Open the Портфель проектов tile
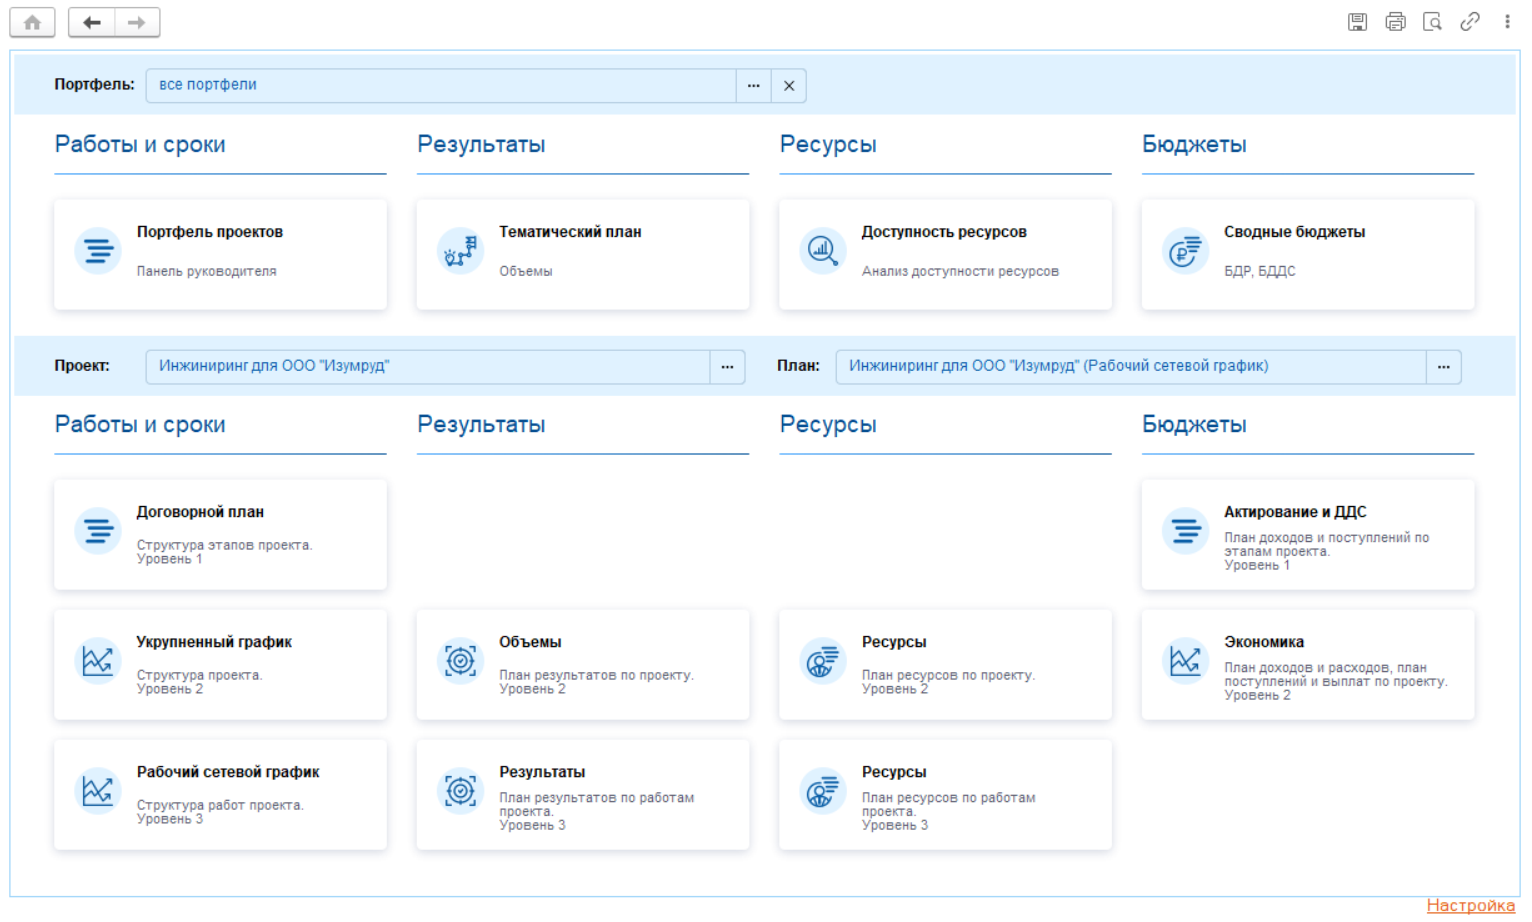Screen dimensions: 1532x922 [220, 254]
